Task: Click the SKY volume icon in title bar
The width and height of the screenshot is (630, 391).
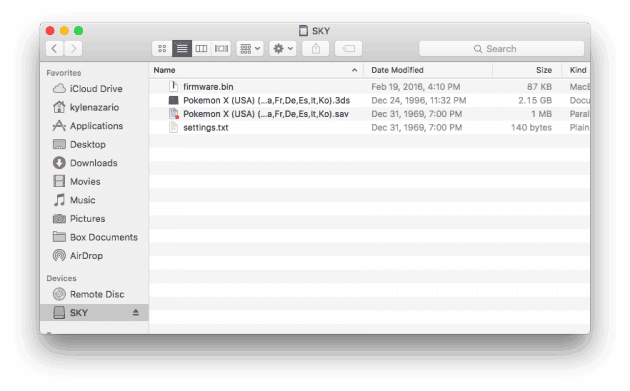Action: tap(303, 31)
